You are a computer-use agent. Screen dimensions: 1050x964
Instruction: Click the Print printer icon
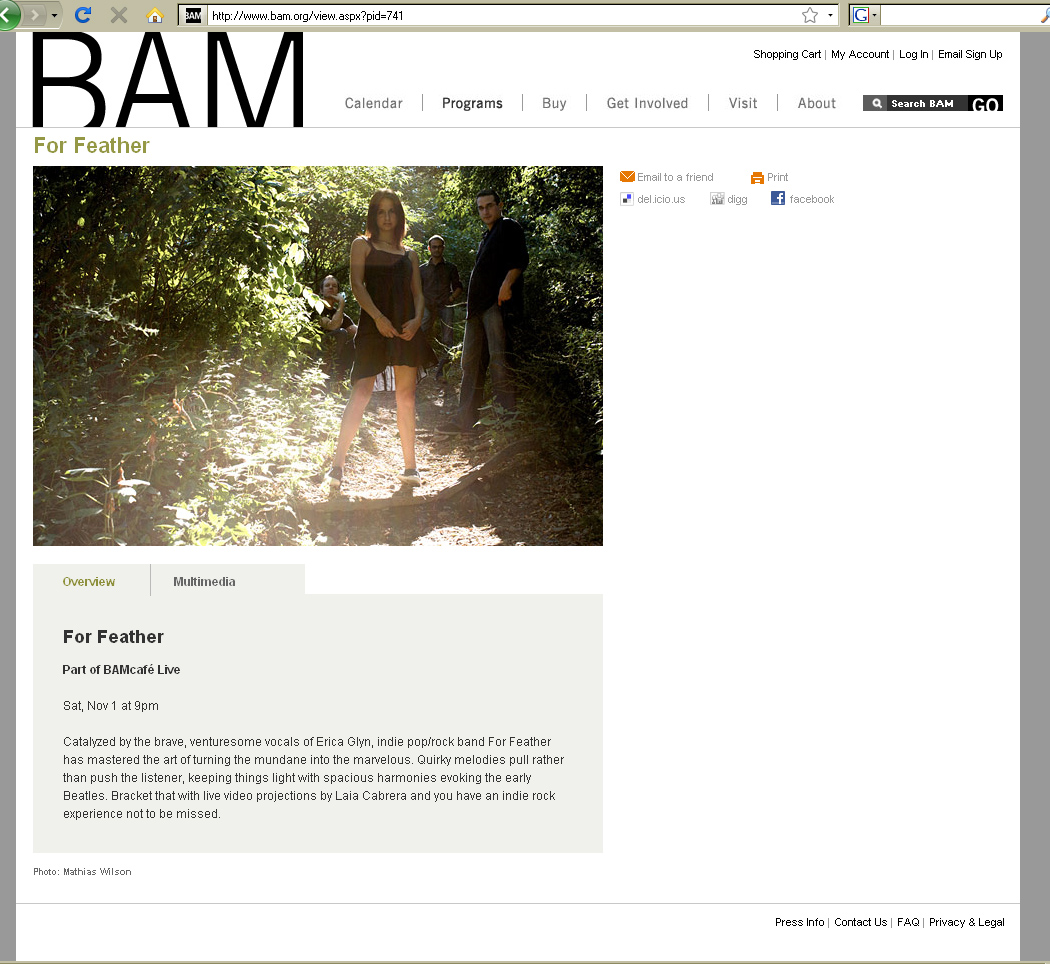(x=757, y=177)
